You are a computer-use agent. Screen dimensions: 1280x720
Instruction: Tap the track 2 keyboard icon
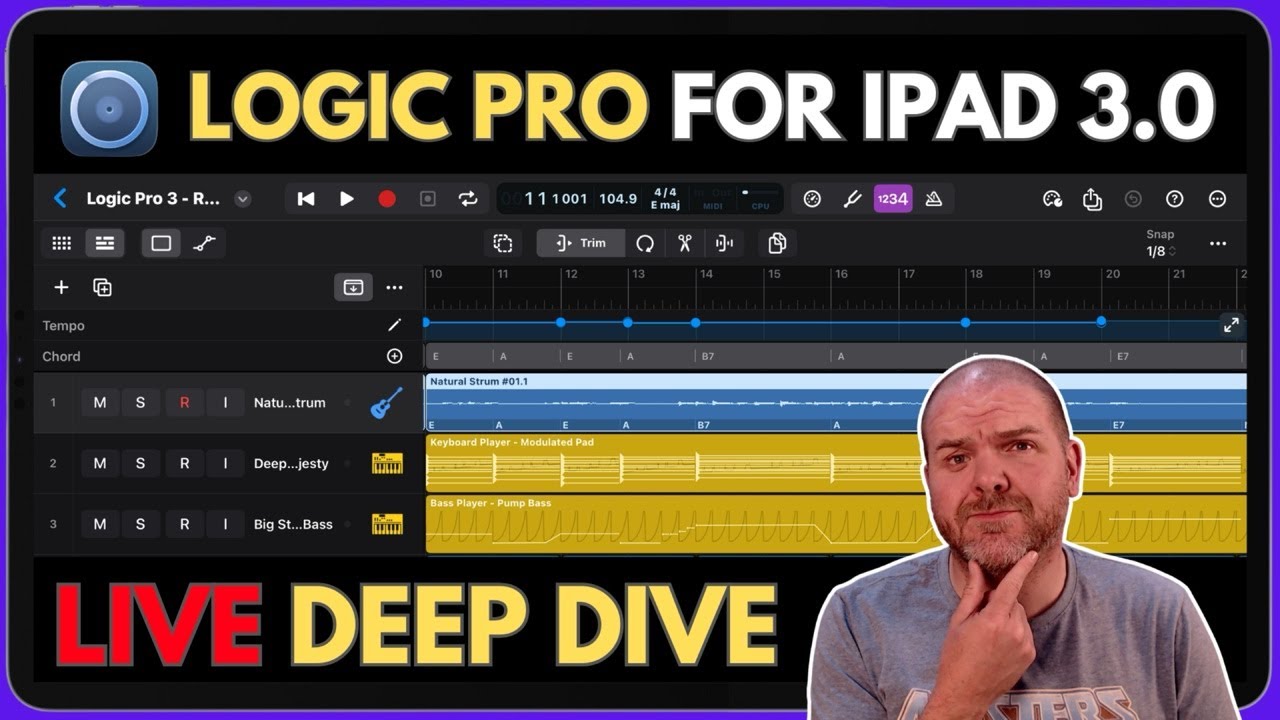point(387,464)
